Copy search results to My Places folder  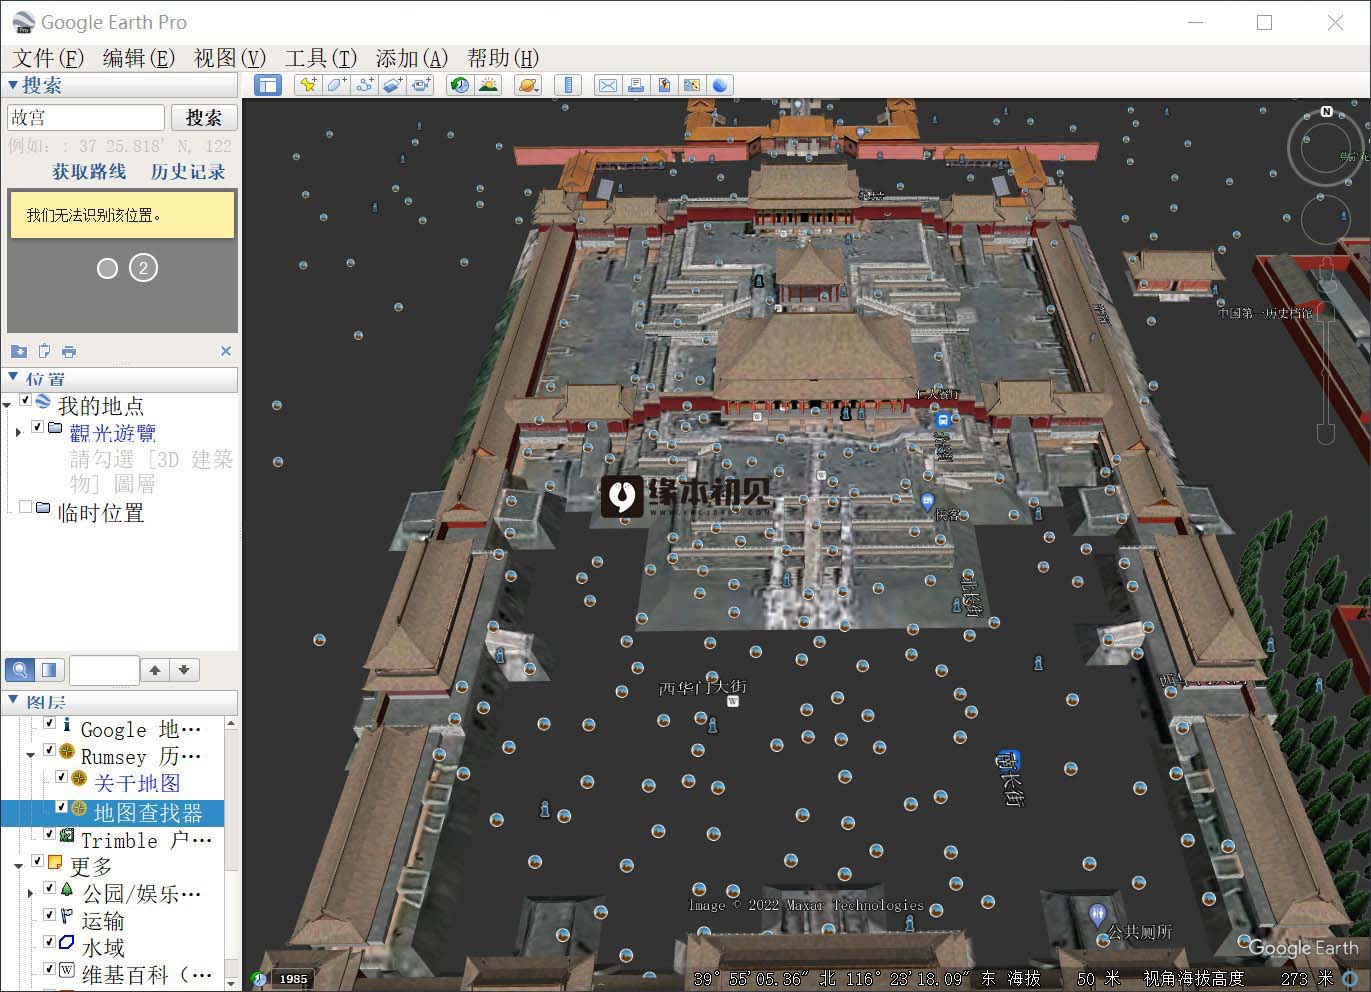[x=19, y=351]
